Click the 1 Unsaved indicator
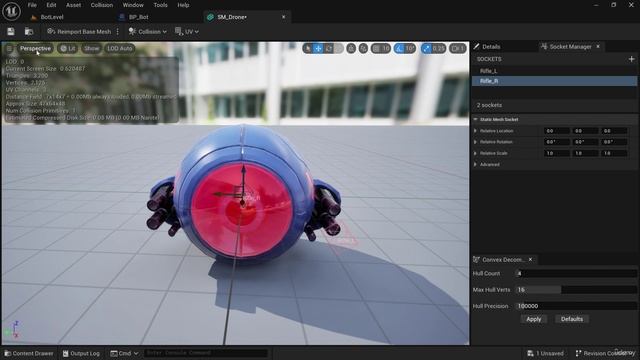The height and width of the screenshot is (360, 640). click(545, 353)
